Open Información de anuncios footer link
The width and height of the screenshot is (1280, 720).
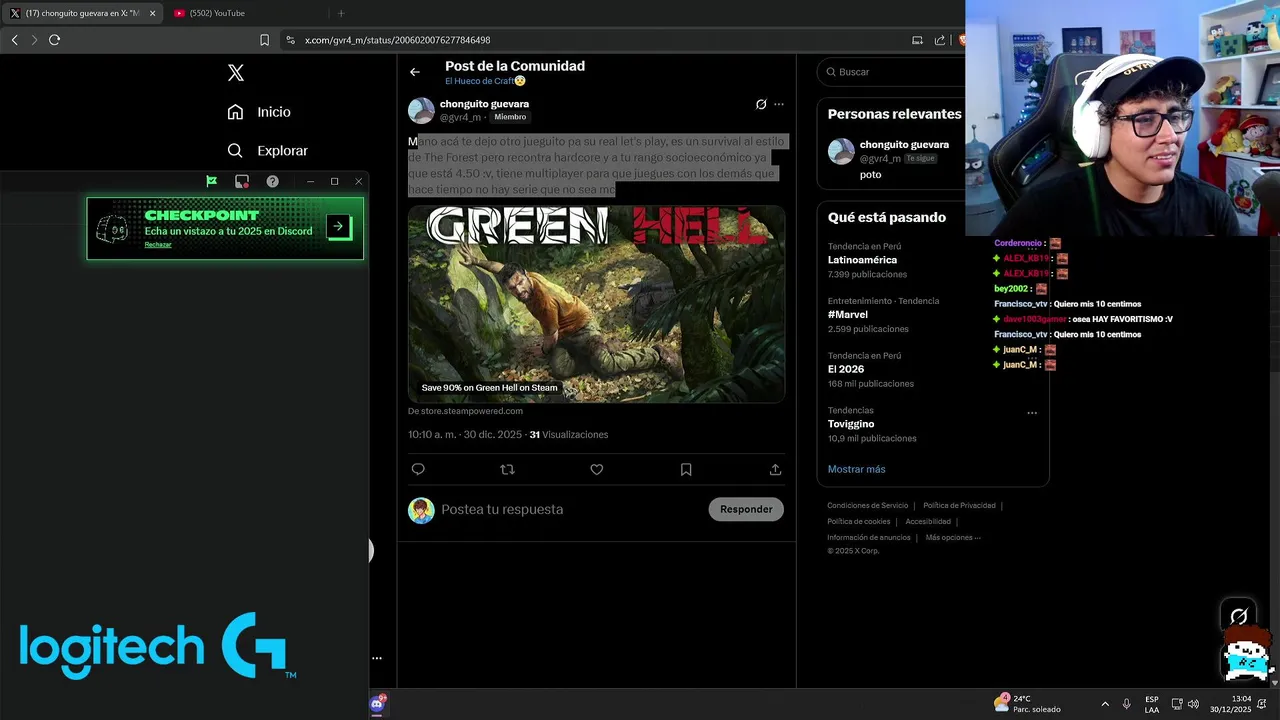pyautogui.click(x=869, y=538)
